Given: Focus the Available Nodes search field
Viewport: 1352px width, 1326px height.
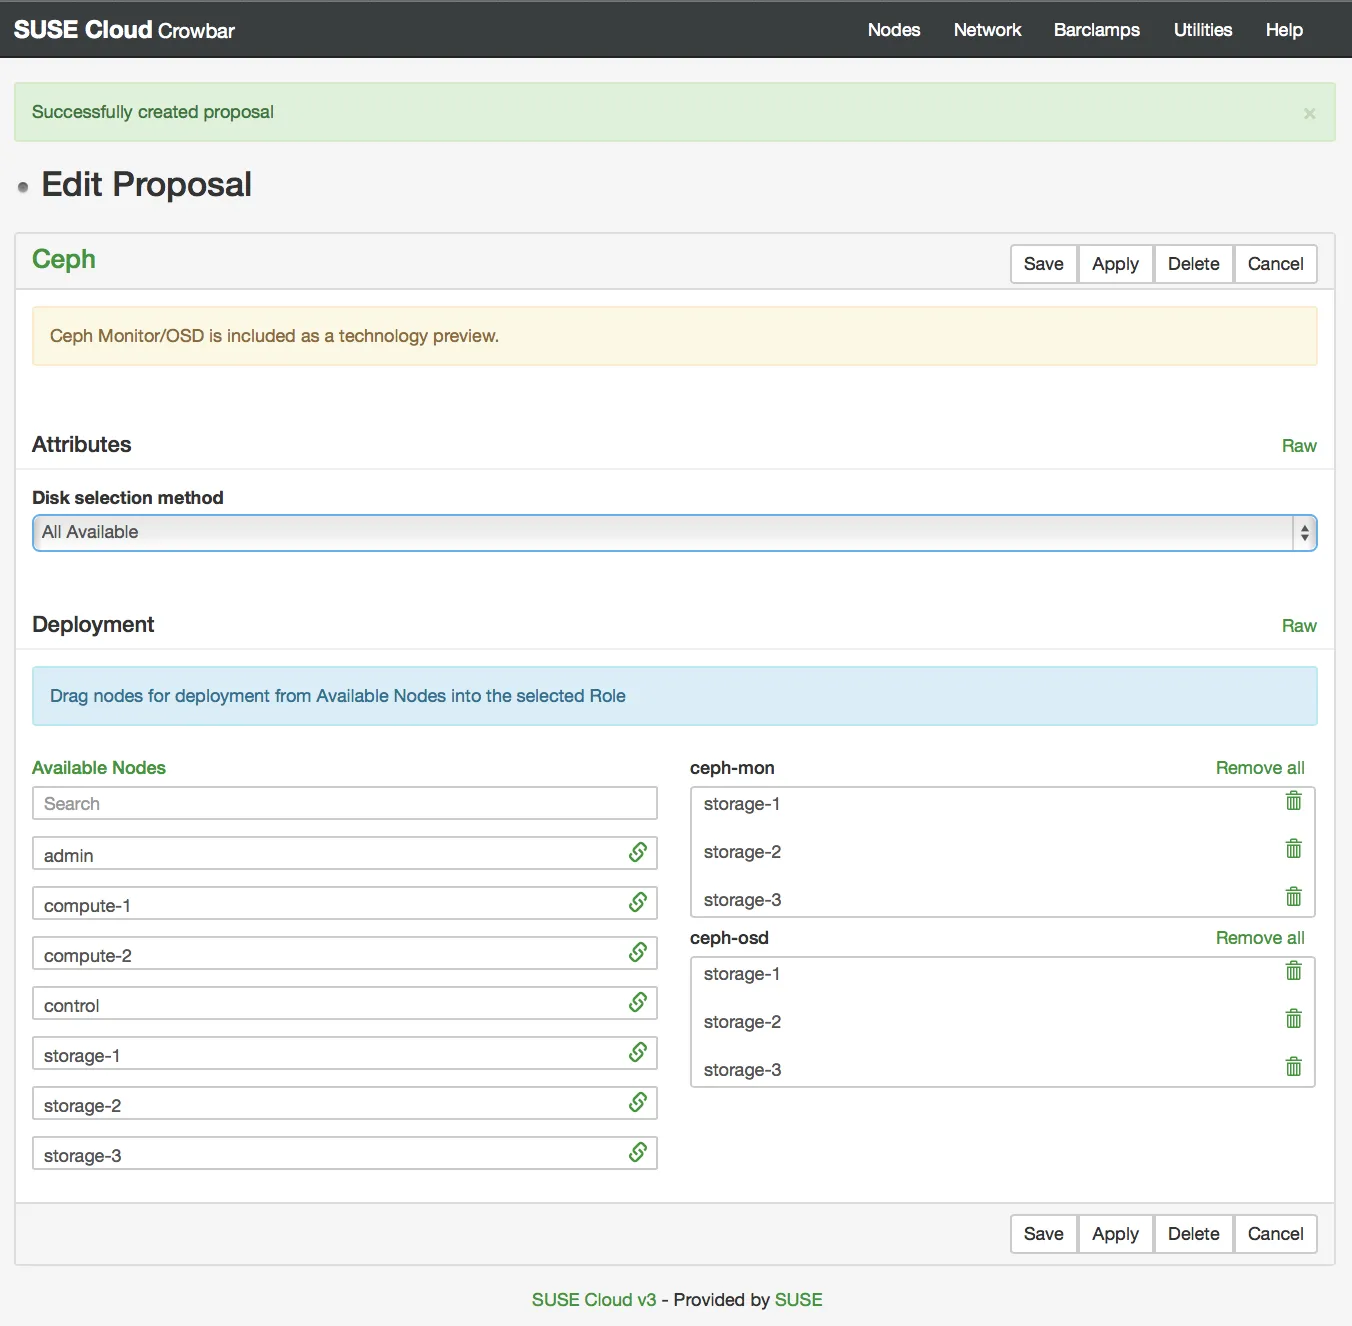Looking at the screenshot, I should point(345,803).
